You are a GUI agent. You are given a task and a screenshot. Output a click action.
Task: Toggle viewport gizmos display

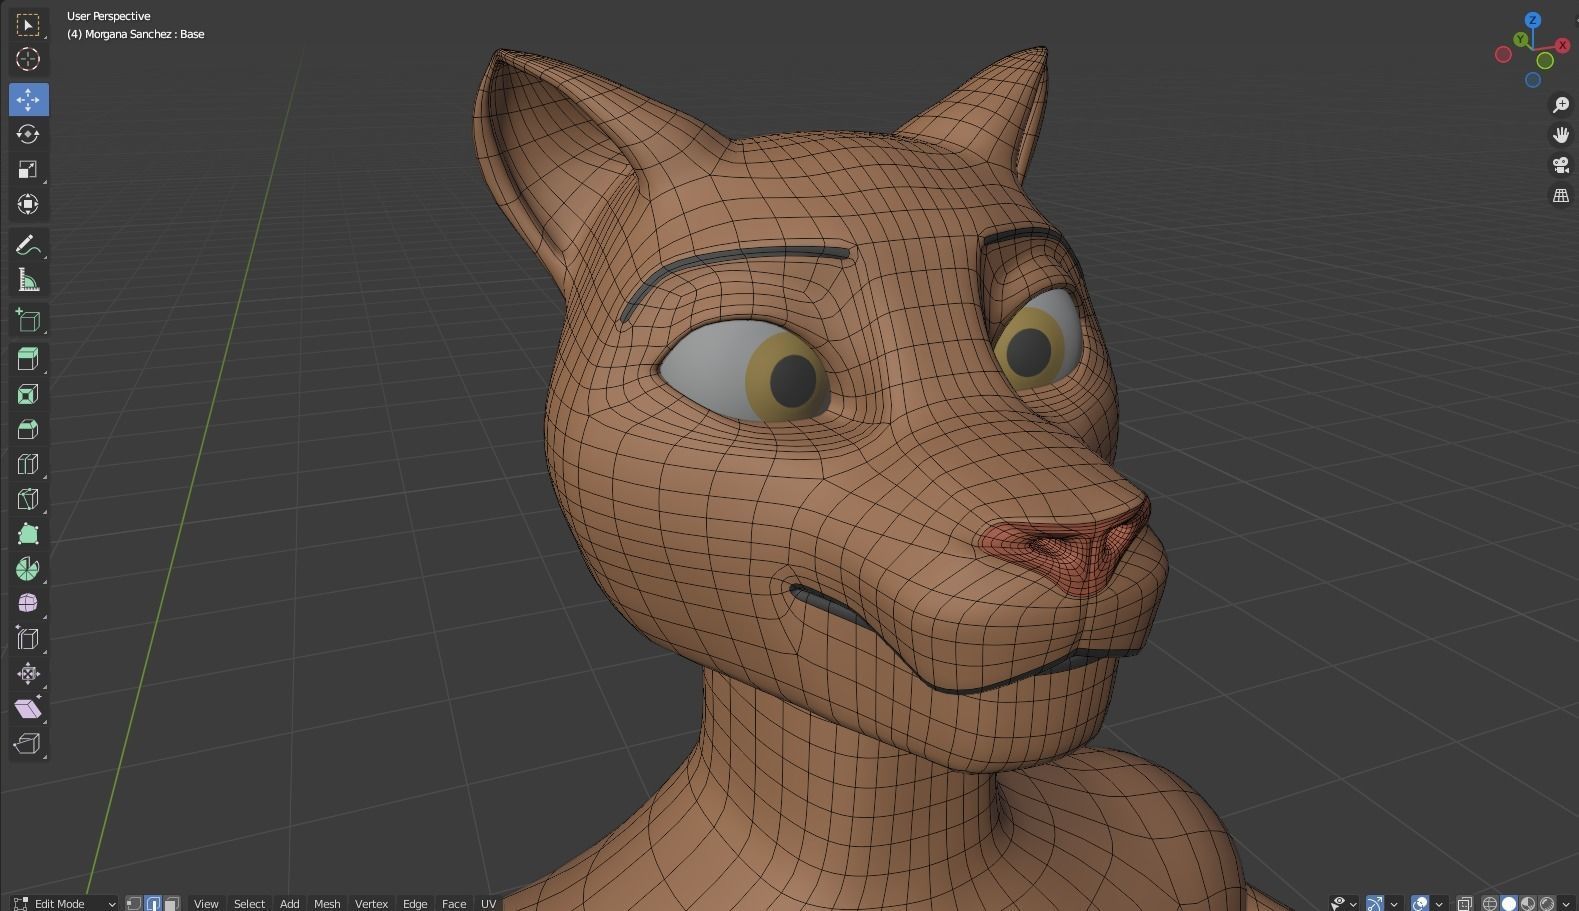[1375, 903]
